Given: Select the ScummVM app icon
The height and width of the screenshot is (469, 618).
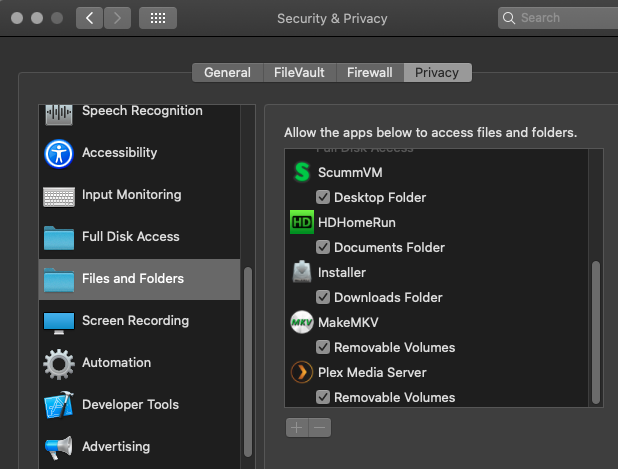Looking at the screenshot, I should [302, 172].
